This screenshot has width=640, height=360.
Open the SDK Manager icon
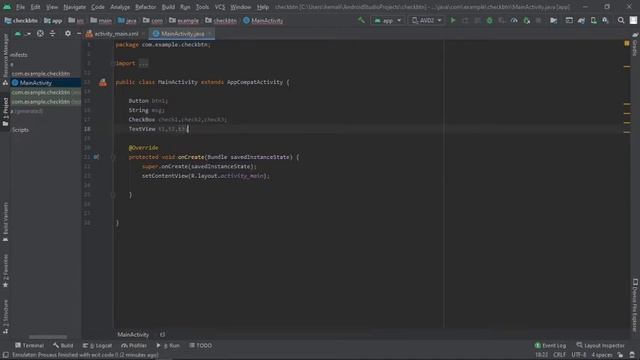(605, 20)
